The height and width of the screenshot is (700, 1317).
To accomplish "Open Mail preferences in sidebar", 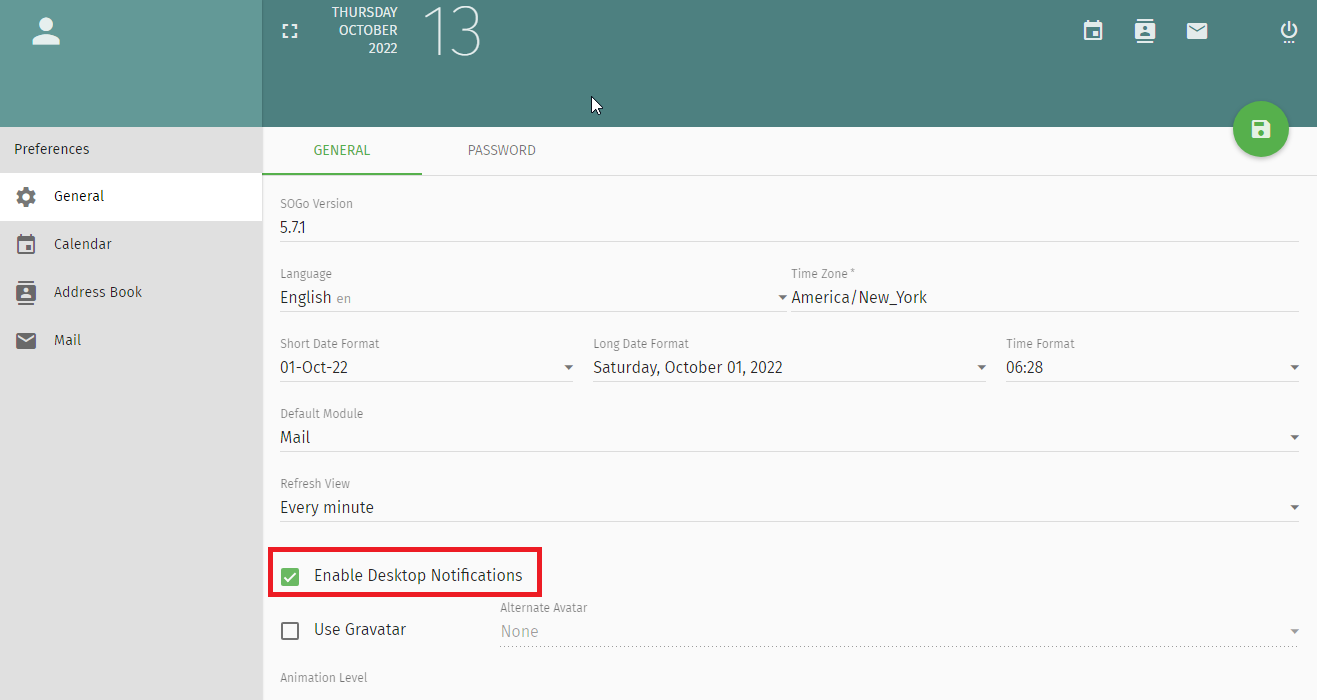I will coord(131,341).
